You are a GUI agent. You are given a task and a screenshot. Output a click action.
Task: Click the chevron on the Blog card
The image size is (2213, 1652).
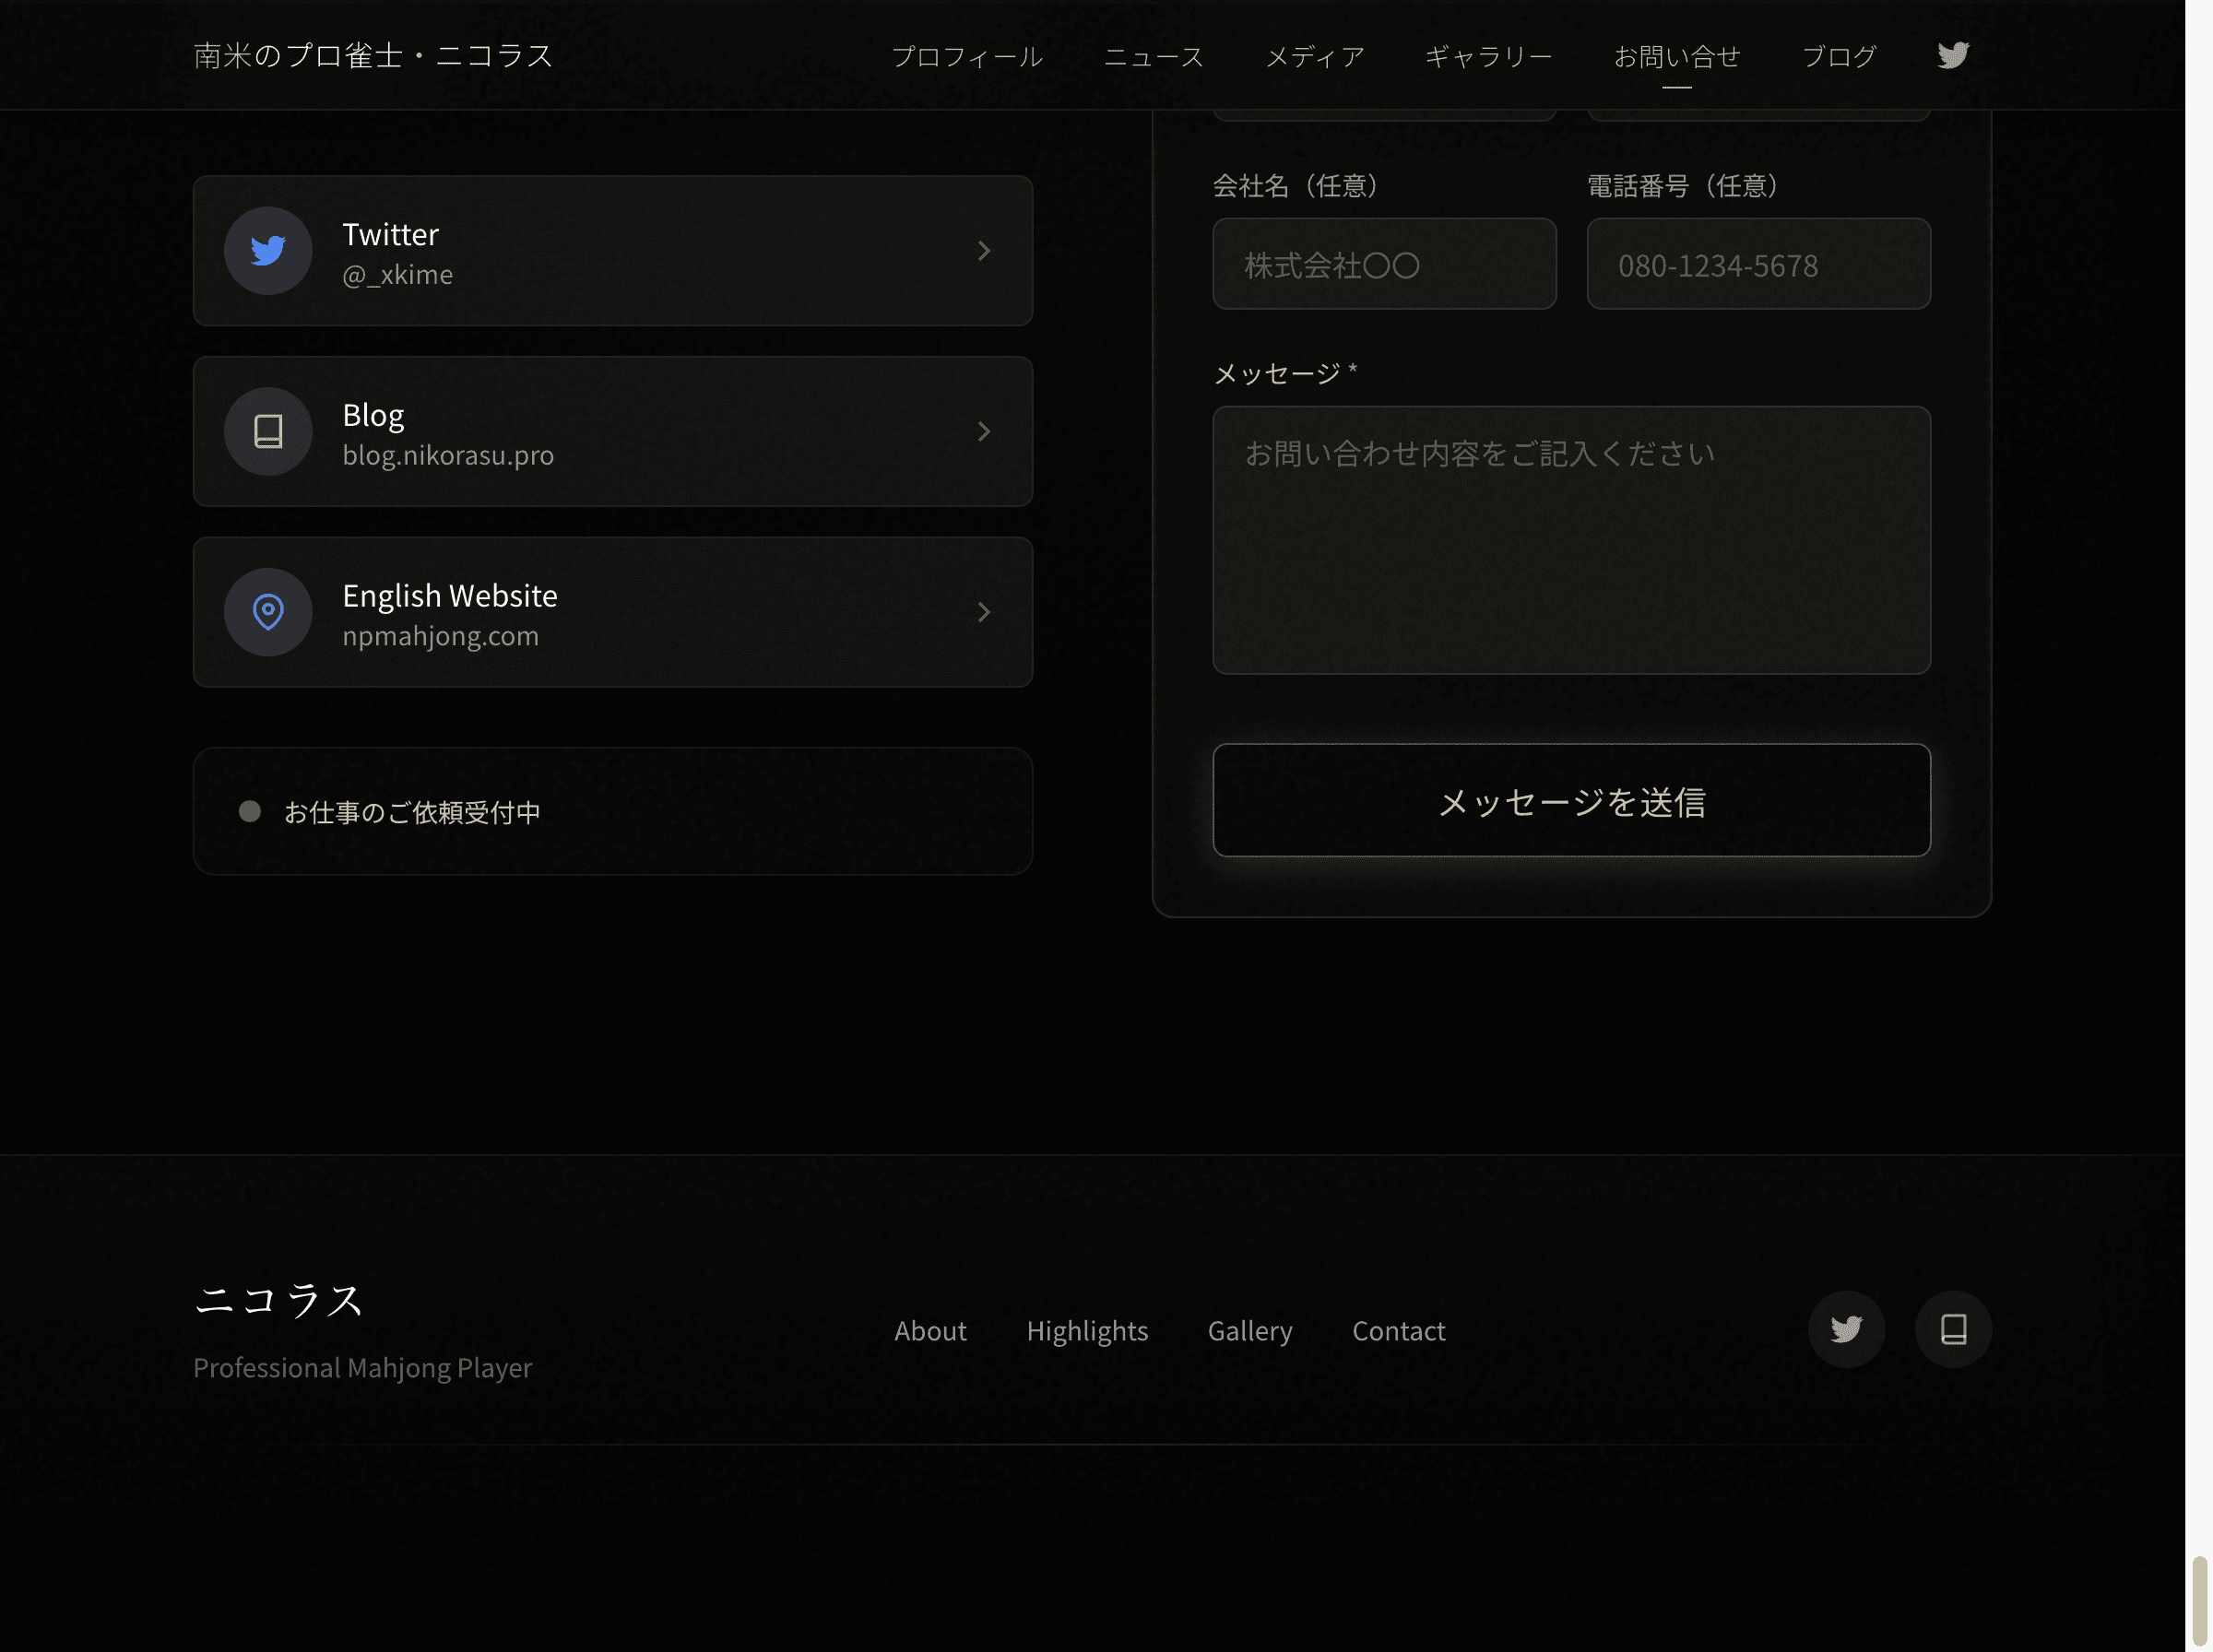[x=984, y=431]
